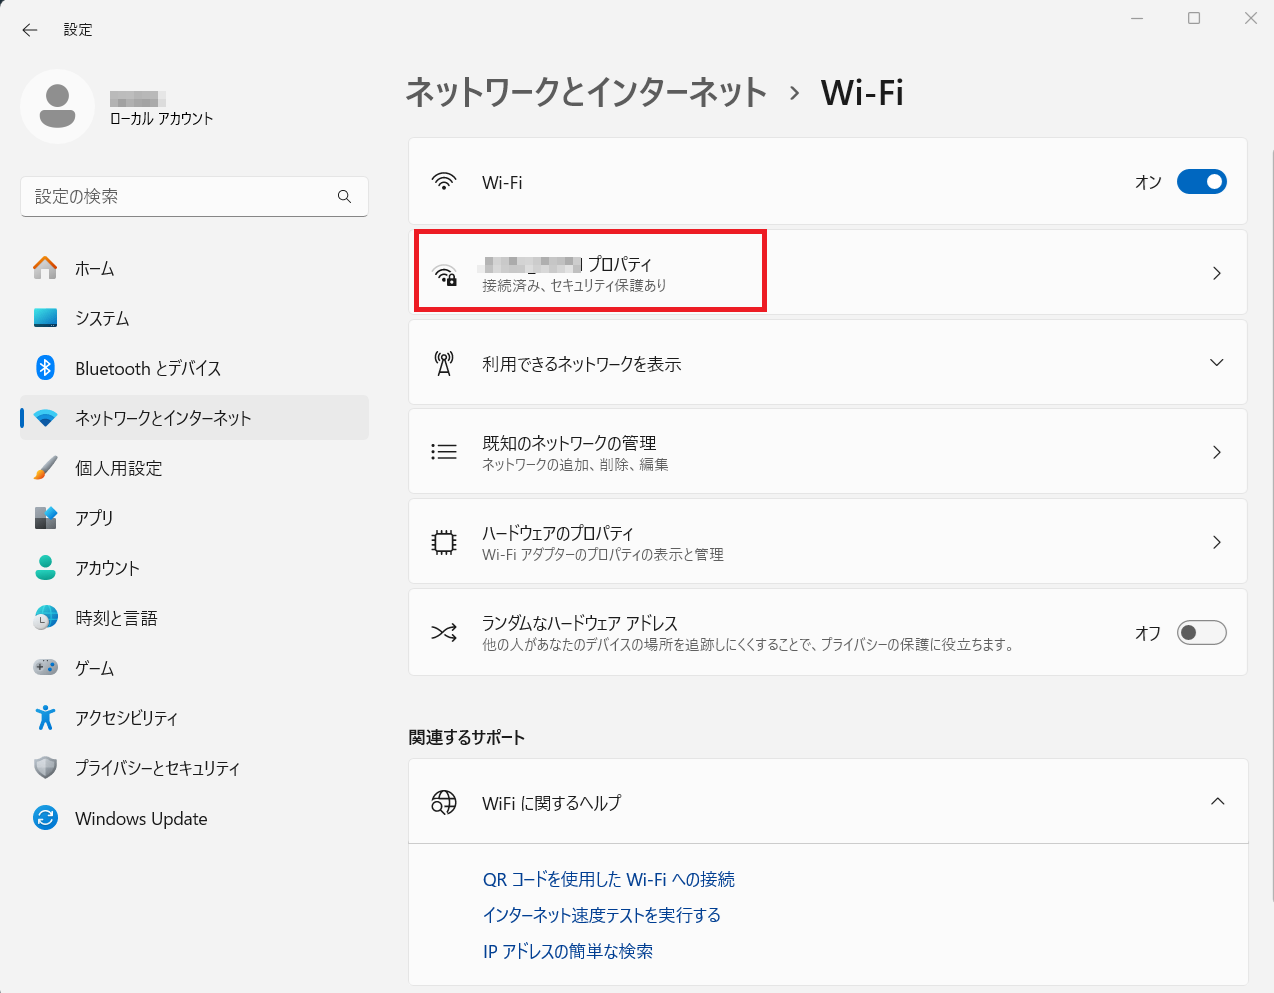Click the globe help icon for WiFi に関するヘルプ
The image size is (1274, 993).
coord(444,802)
